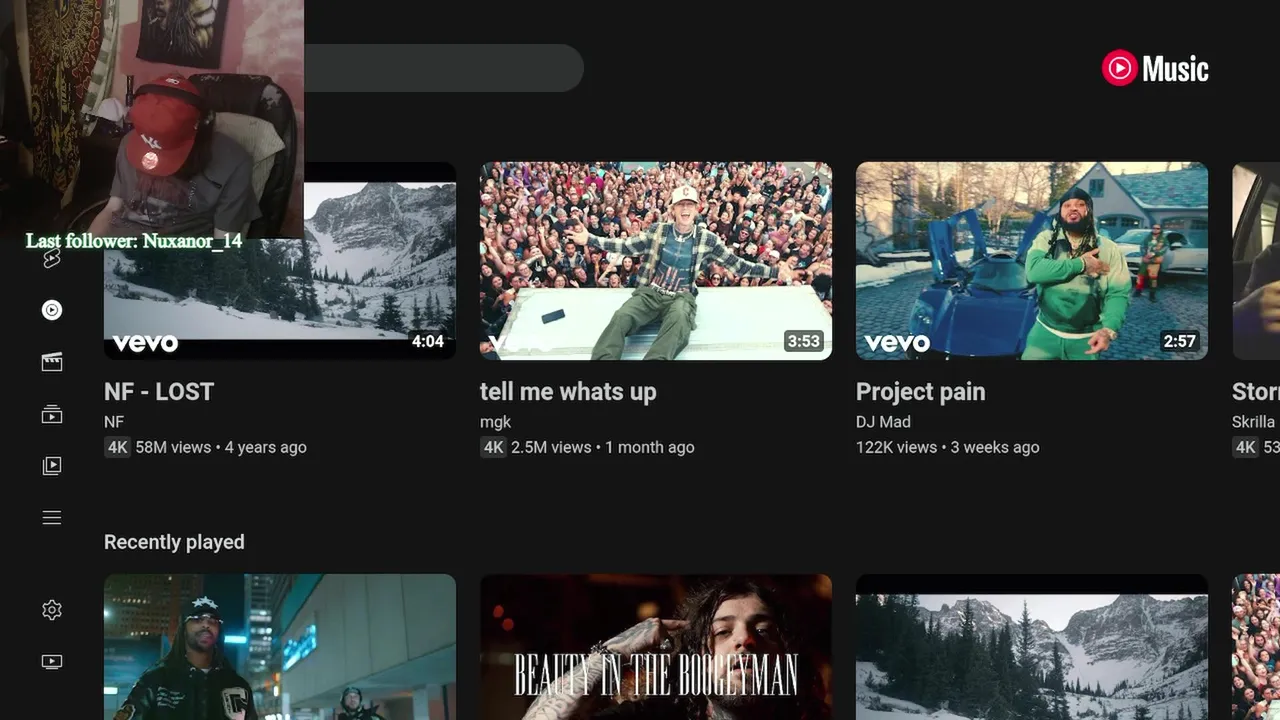This screenshot has height=720, width=1280.
Task: Expand the three-line More menu
Action: (x=52, y=518)
